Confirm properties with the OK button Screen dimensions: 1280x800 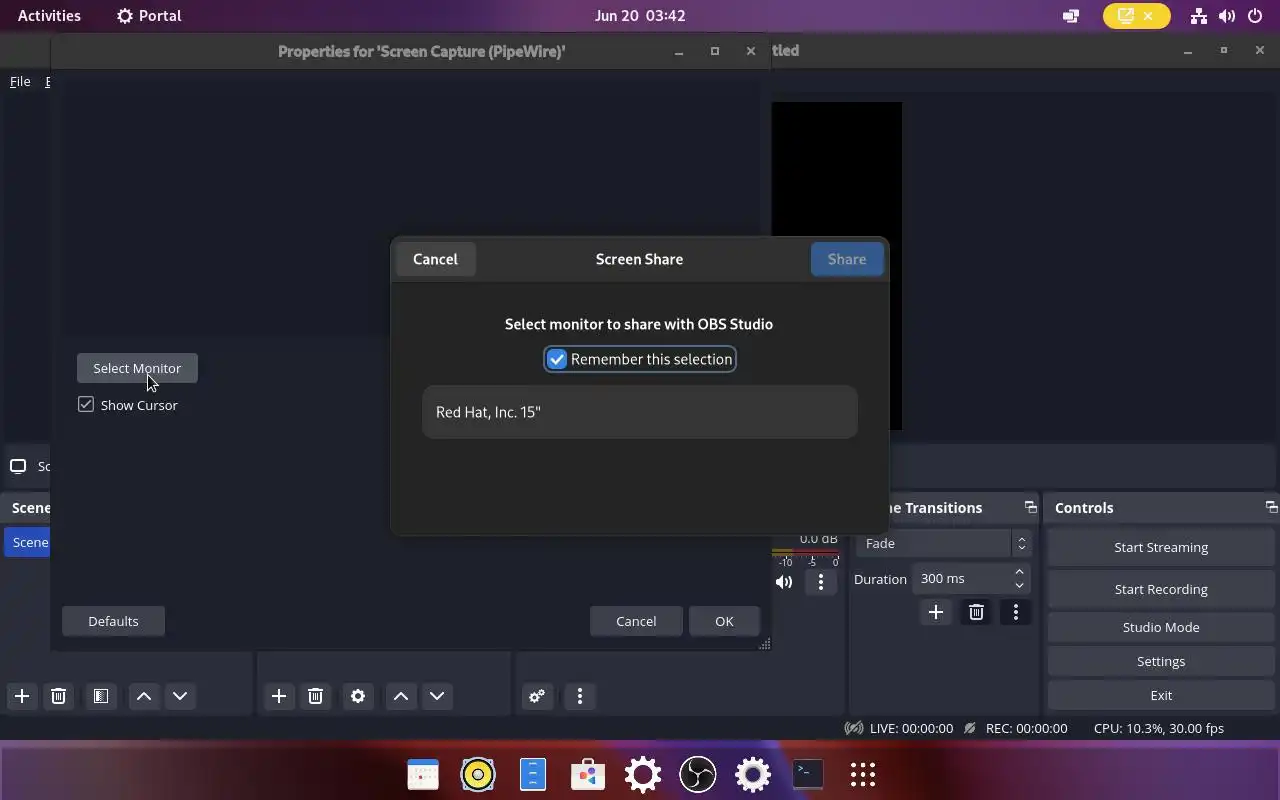point(724,621)
